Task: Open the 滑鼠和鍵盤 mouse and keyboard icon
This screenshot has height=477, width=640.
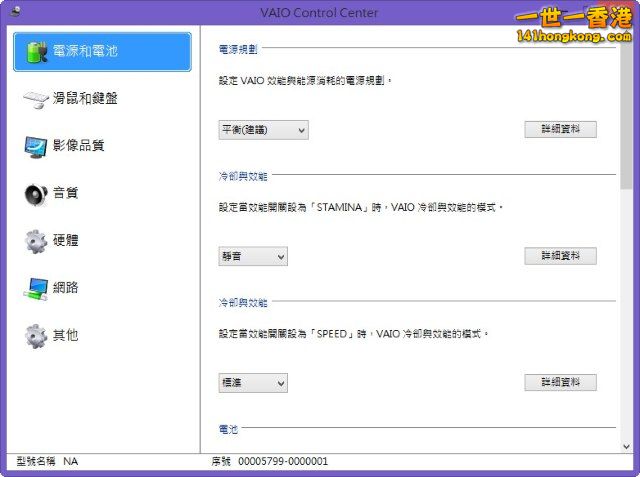Action: tap(36, 99)
